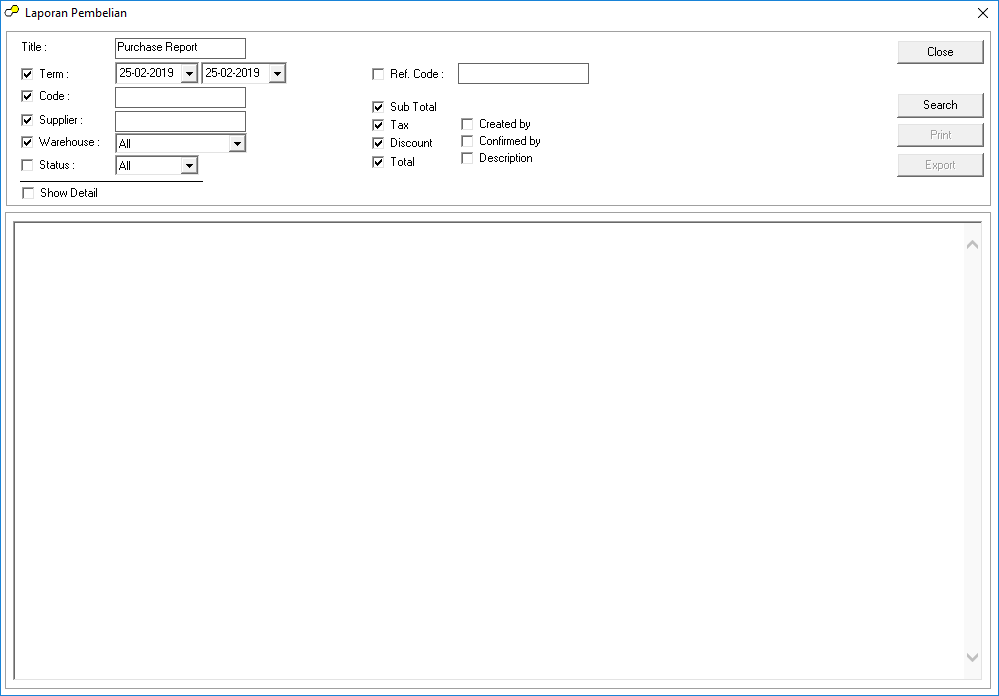The width and height of the screenshot is (999, 696).
Task: Click the Close button
Action: (x=940, y=52)
